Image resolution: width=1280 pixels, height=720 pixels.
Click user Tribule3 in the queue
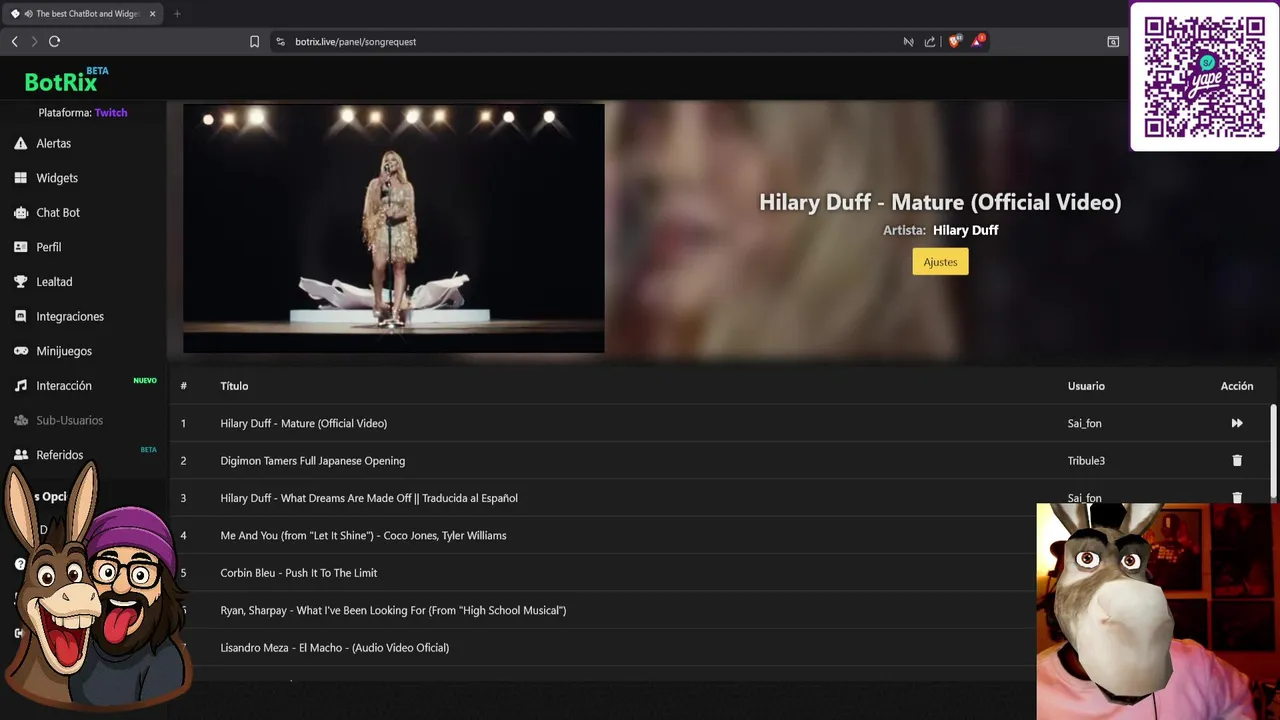pos(1086,461)
